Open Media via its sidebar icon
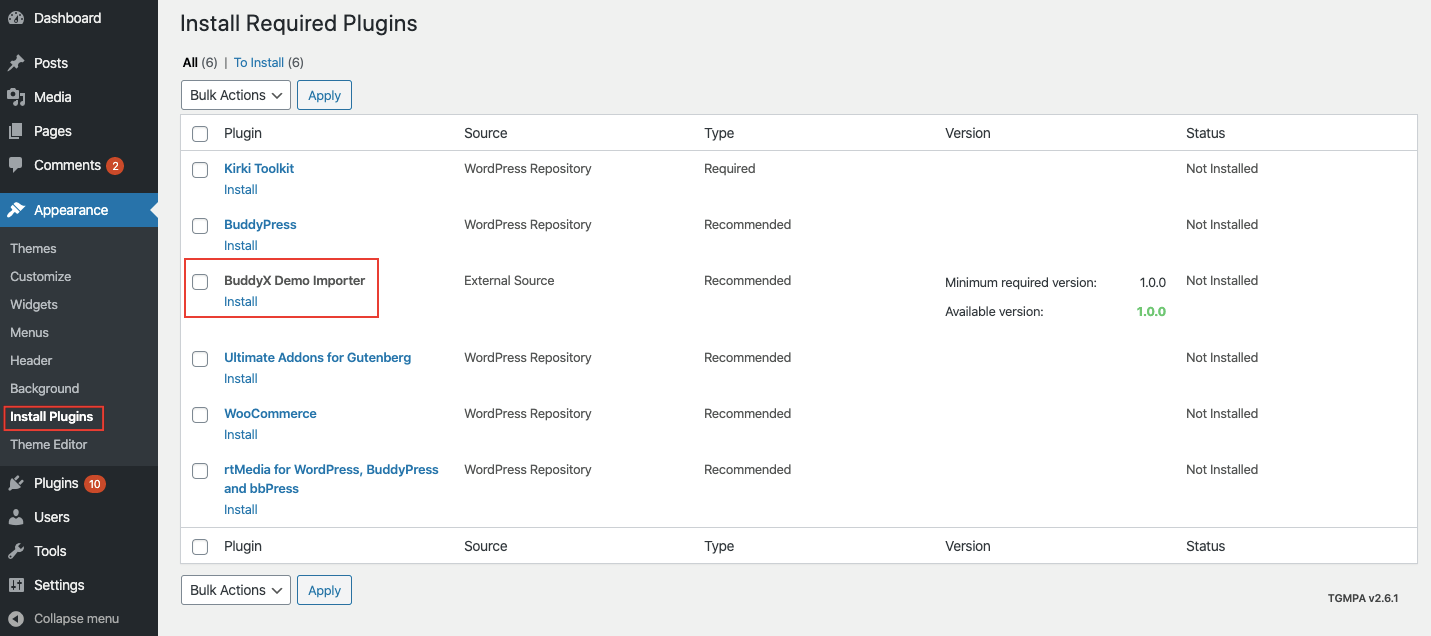1431x636 pixels. coord(16,97)
